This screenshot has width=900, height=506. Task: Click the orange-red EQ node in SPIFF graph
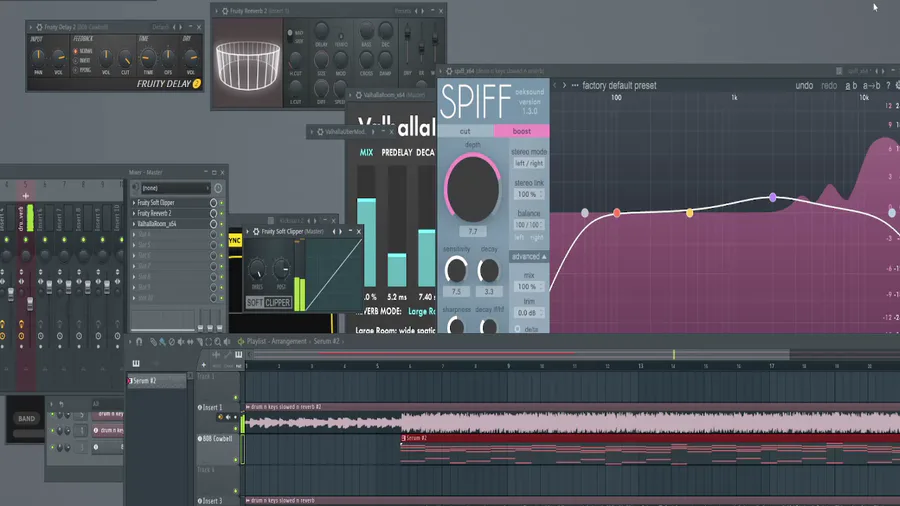(616, 213)
